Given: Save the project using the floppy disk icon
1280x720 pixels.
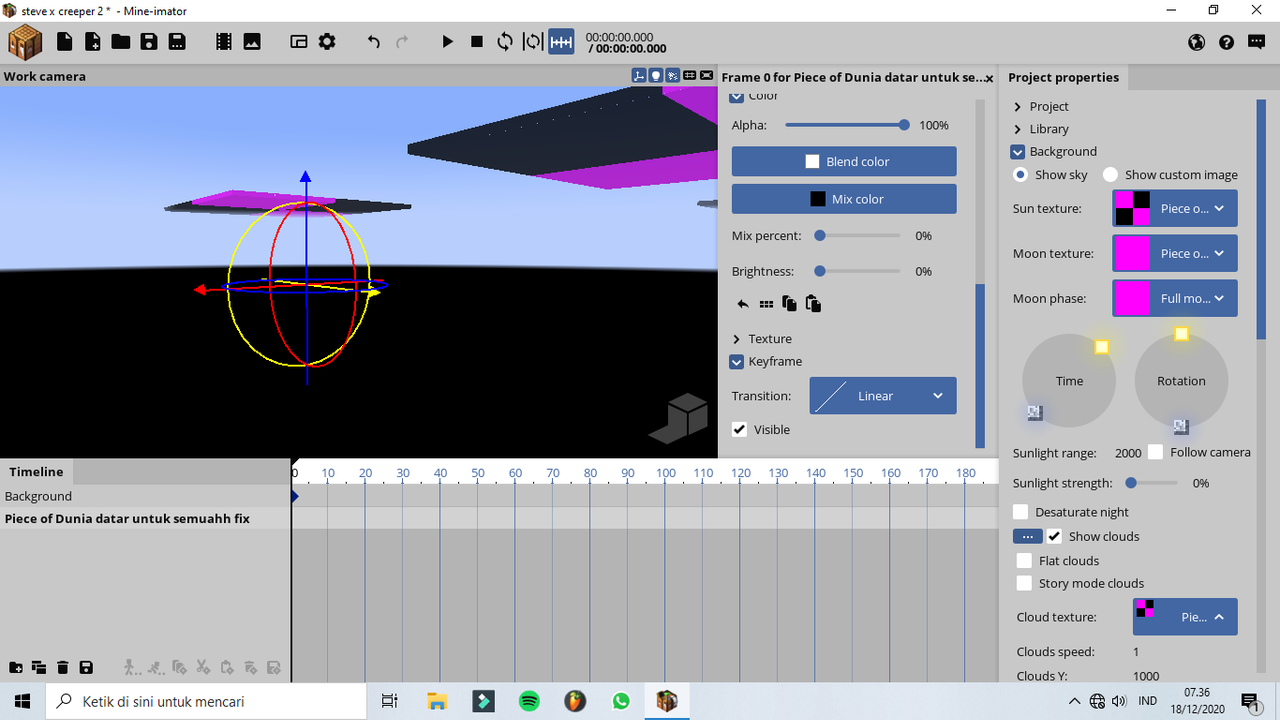Looking at the screenshot, I should point(149,42).
